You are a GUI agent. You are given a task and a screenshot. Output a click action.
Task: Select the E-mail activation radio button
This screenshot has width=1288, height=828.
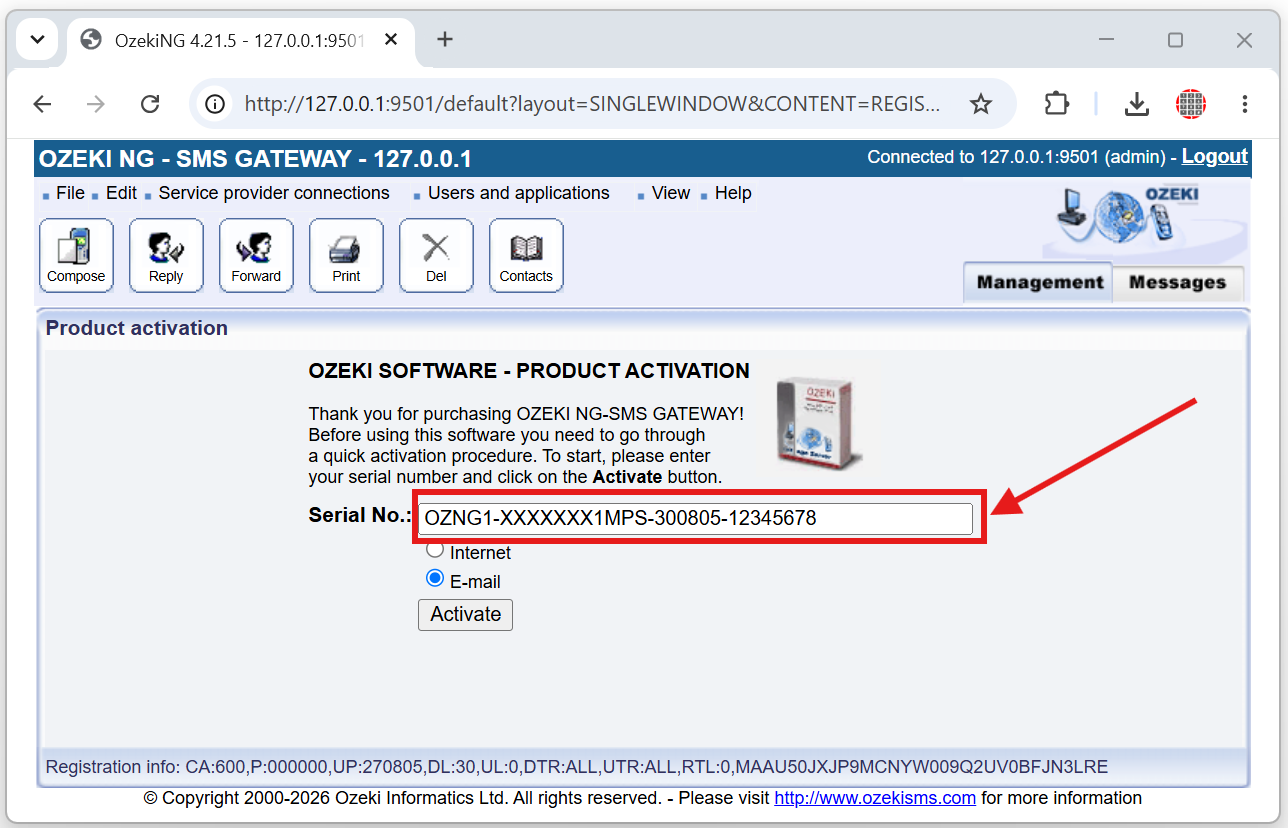pyautogui.click(x=435, y=578)
